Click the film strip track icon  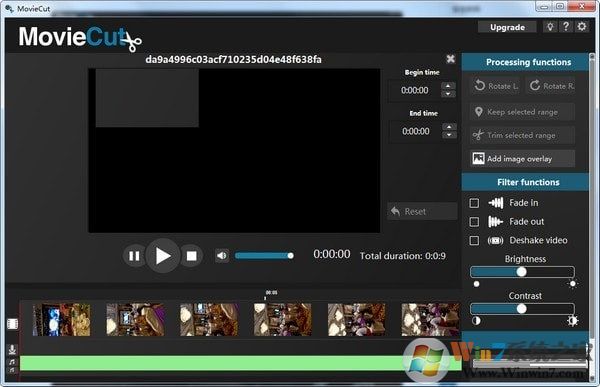coord(12,324)
